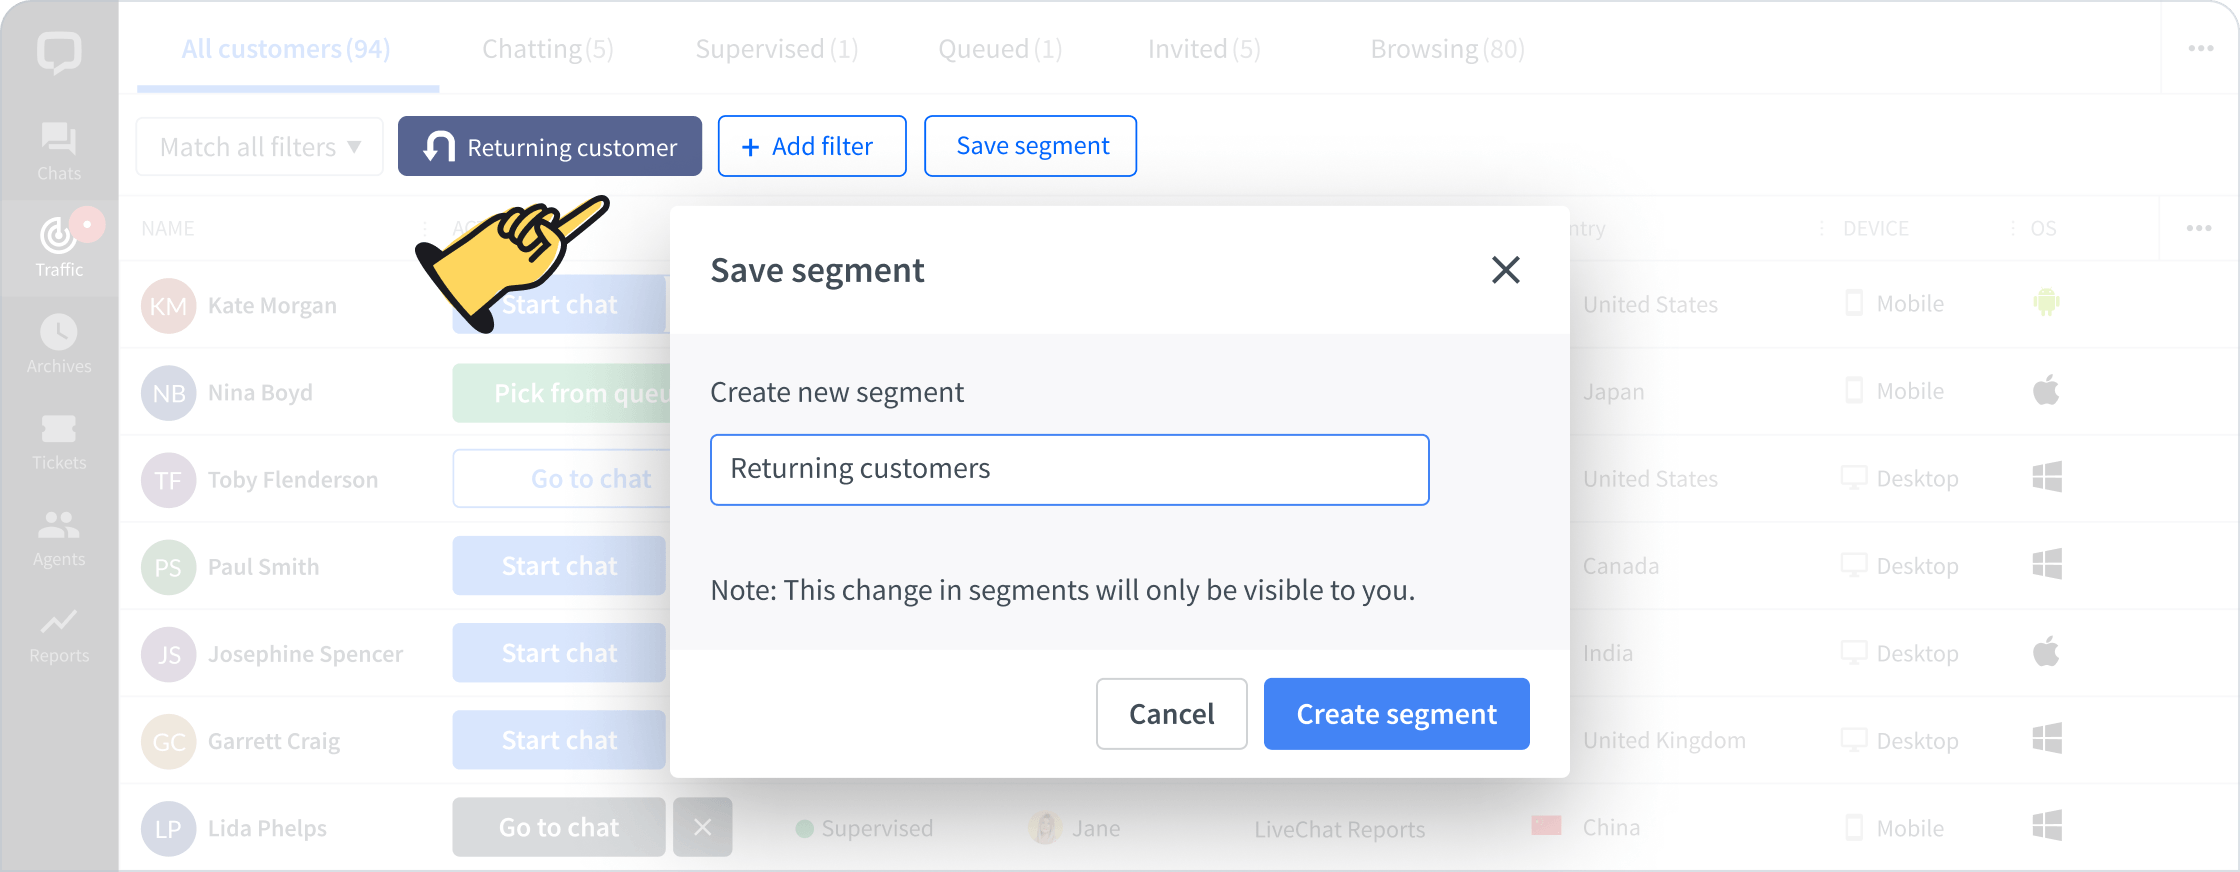Click the Returning customer filter chip
Screen dimensions: 2240x872
(x=550, y=147)
